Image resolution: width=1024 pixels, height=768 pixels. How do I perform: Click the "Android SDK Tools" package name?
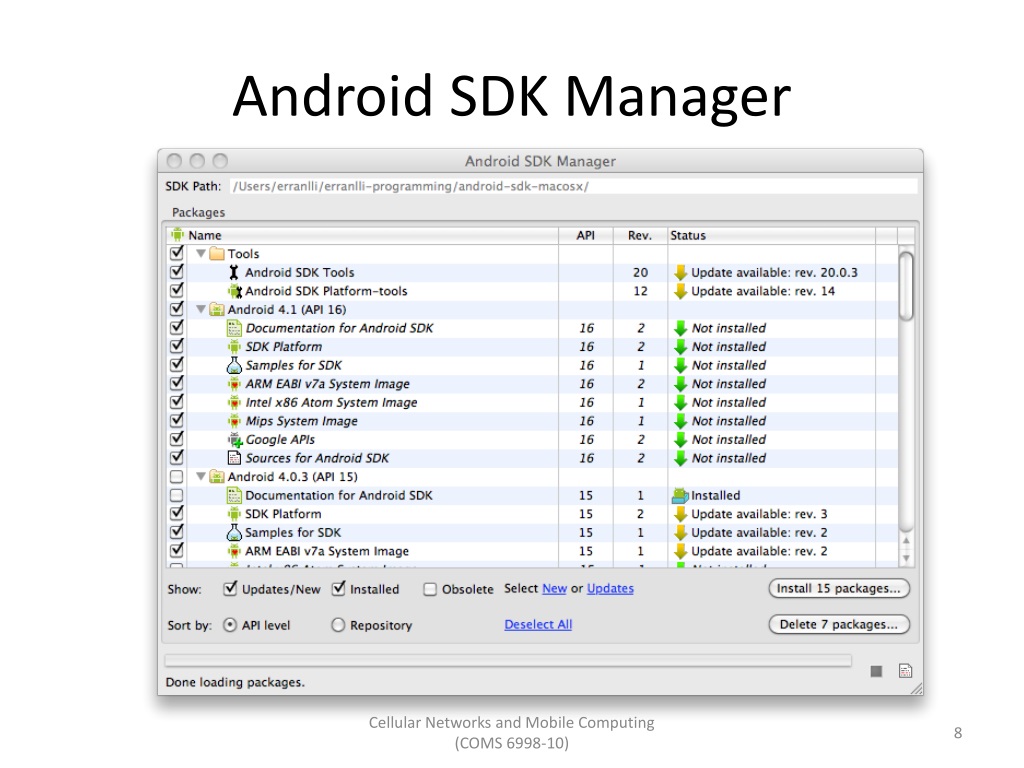coord(300,272)
